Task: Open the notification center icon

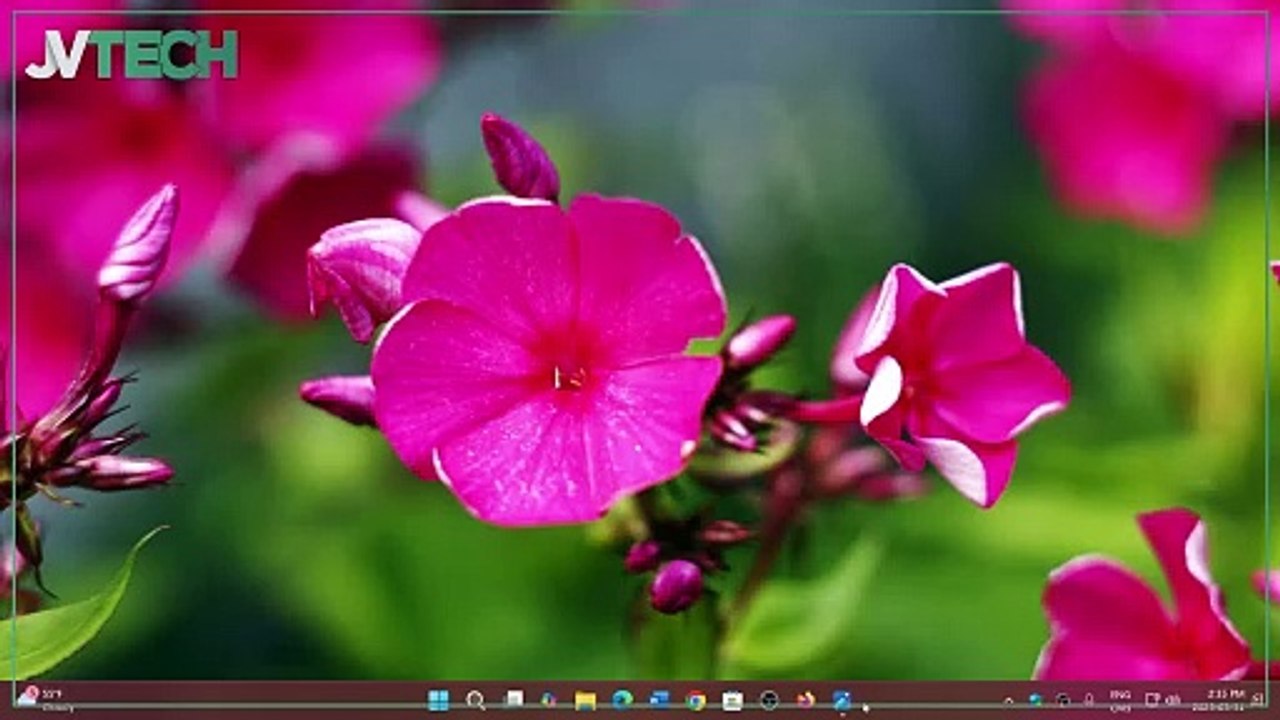Action: [x=1258, y=699]
